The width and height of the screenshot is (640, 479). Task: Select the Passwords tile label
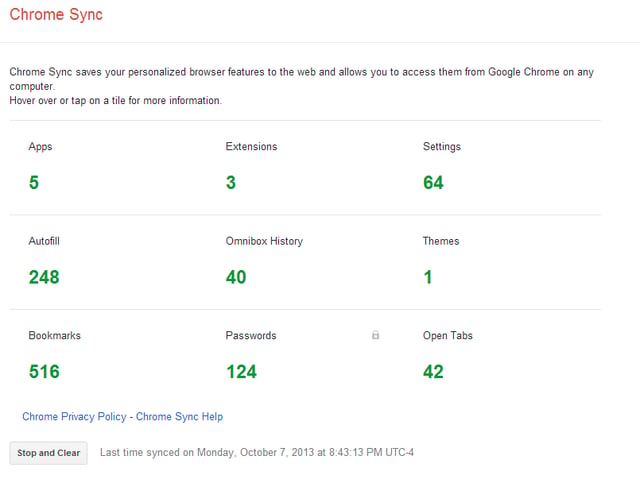pos(251,335)
